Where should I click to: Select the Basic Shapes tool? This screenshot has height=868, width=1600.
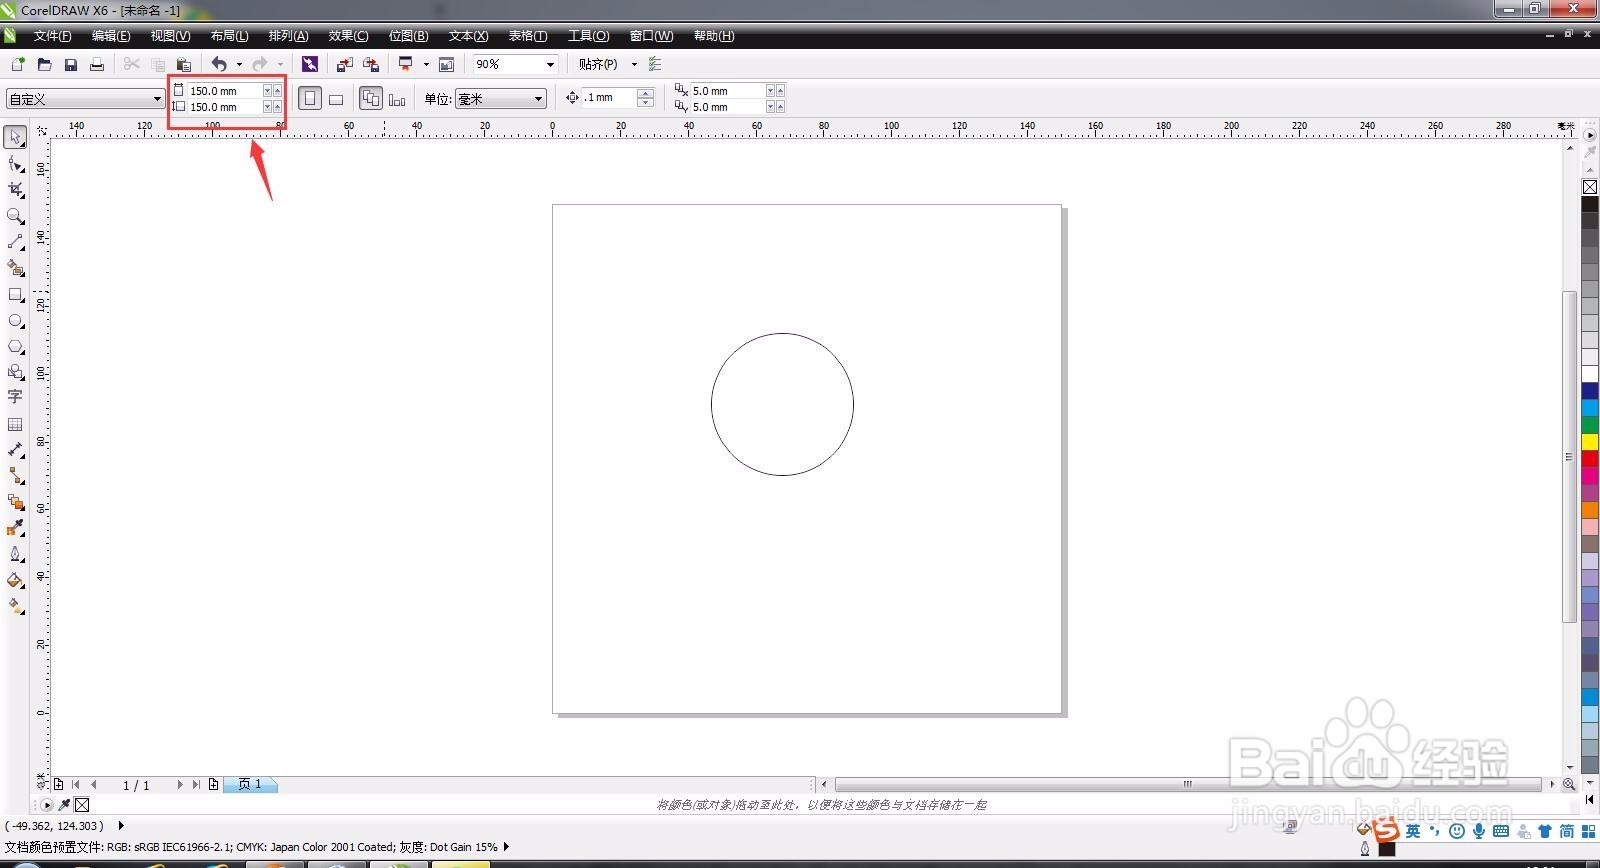coord(16,371)
